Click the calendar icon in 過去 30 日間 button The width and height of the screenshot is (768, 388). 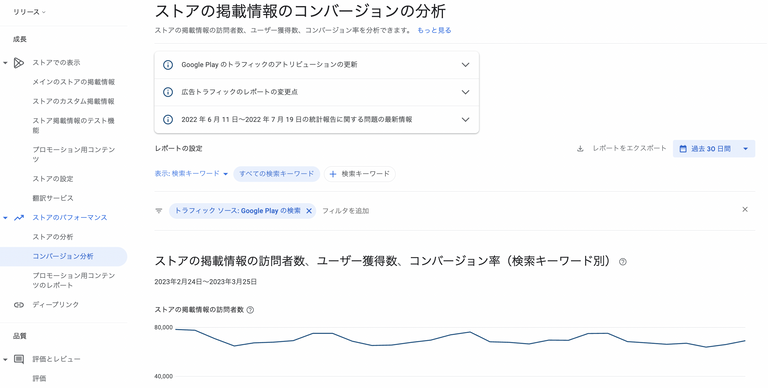pyautogui.click(x=683, y=149)
